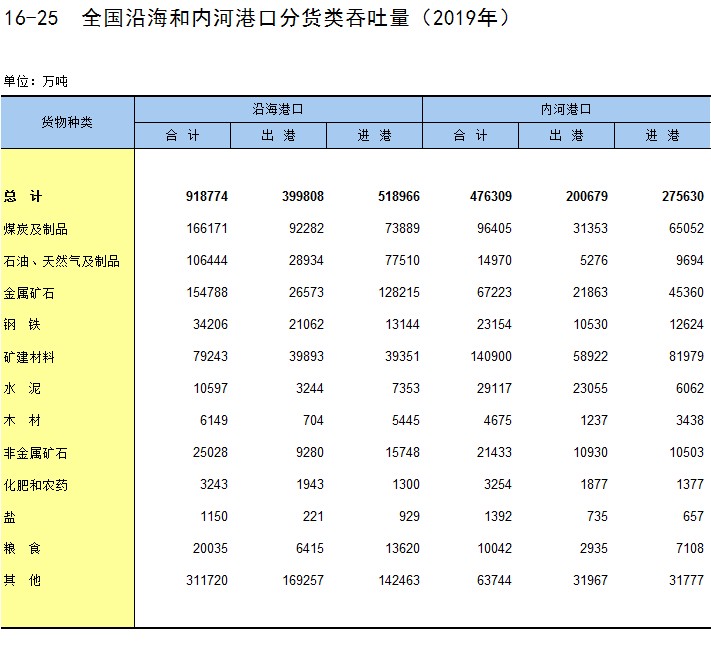Select the unit label 单位：万吨
Viewport: 711px width, 661px height.
pyautogui.click(x=36, y=81)
